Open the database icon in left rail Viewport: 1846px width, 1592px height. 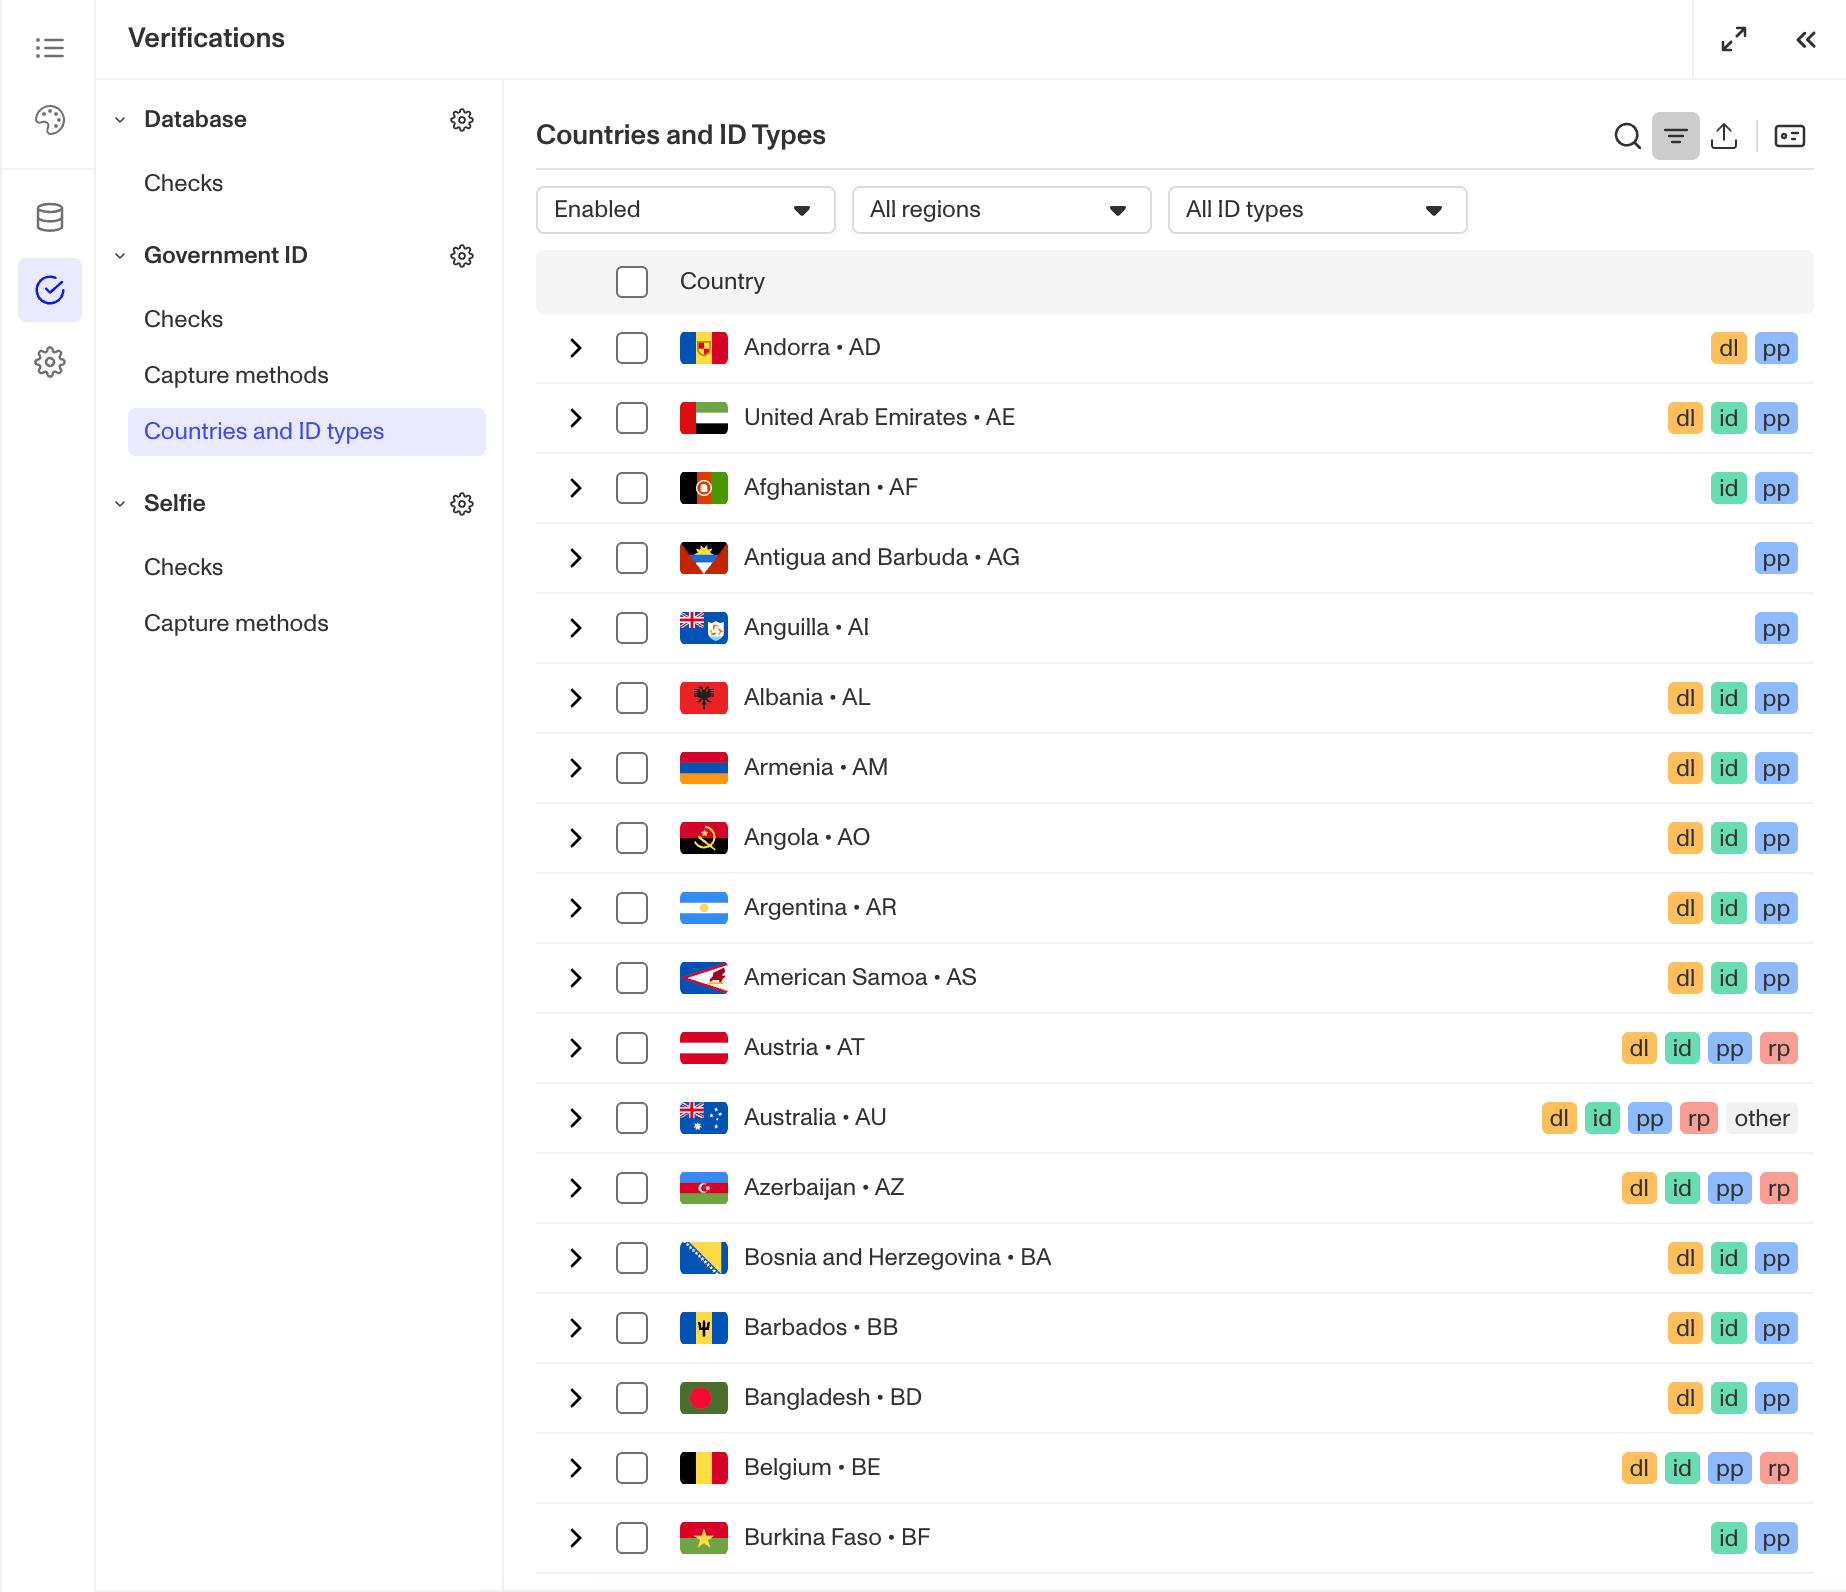(50, 217)
